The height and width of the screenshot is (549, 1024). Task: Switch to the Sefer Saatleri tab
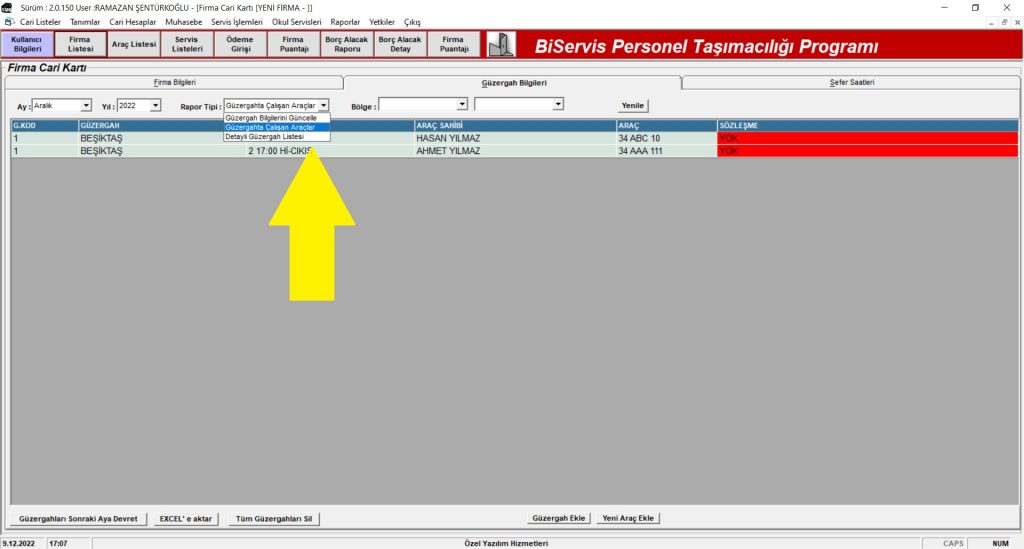[852, 82]
